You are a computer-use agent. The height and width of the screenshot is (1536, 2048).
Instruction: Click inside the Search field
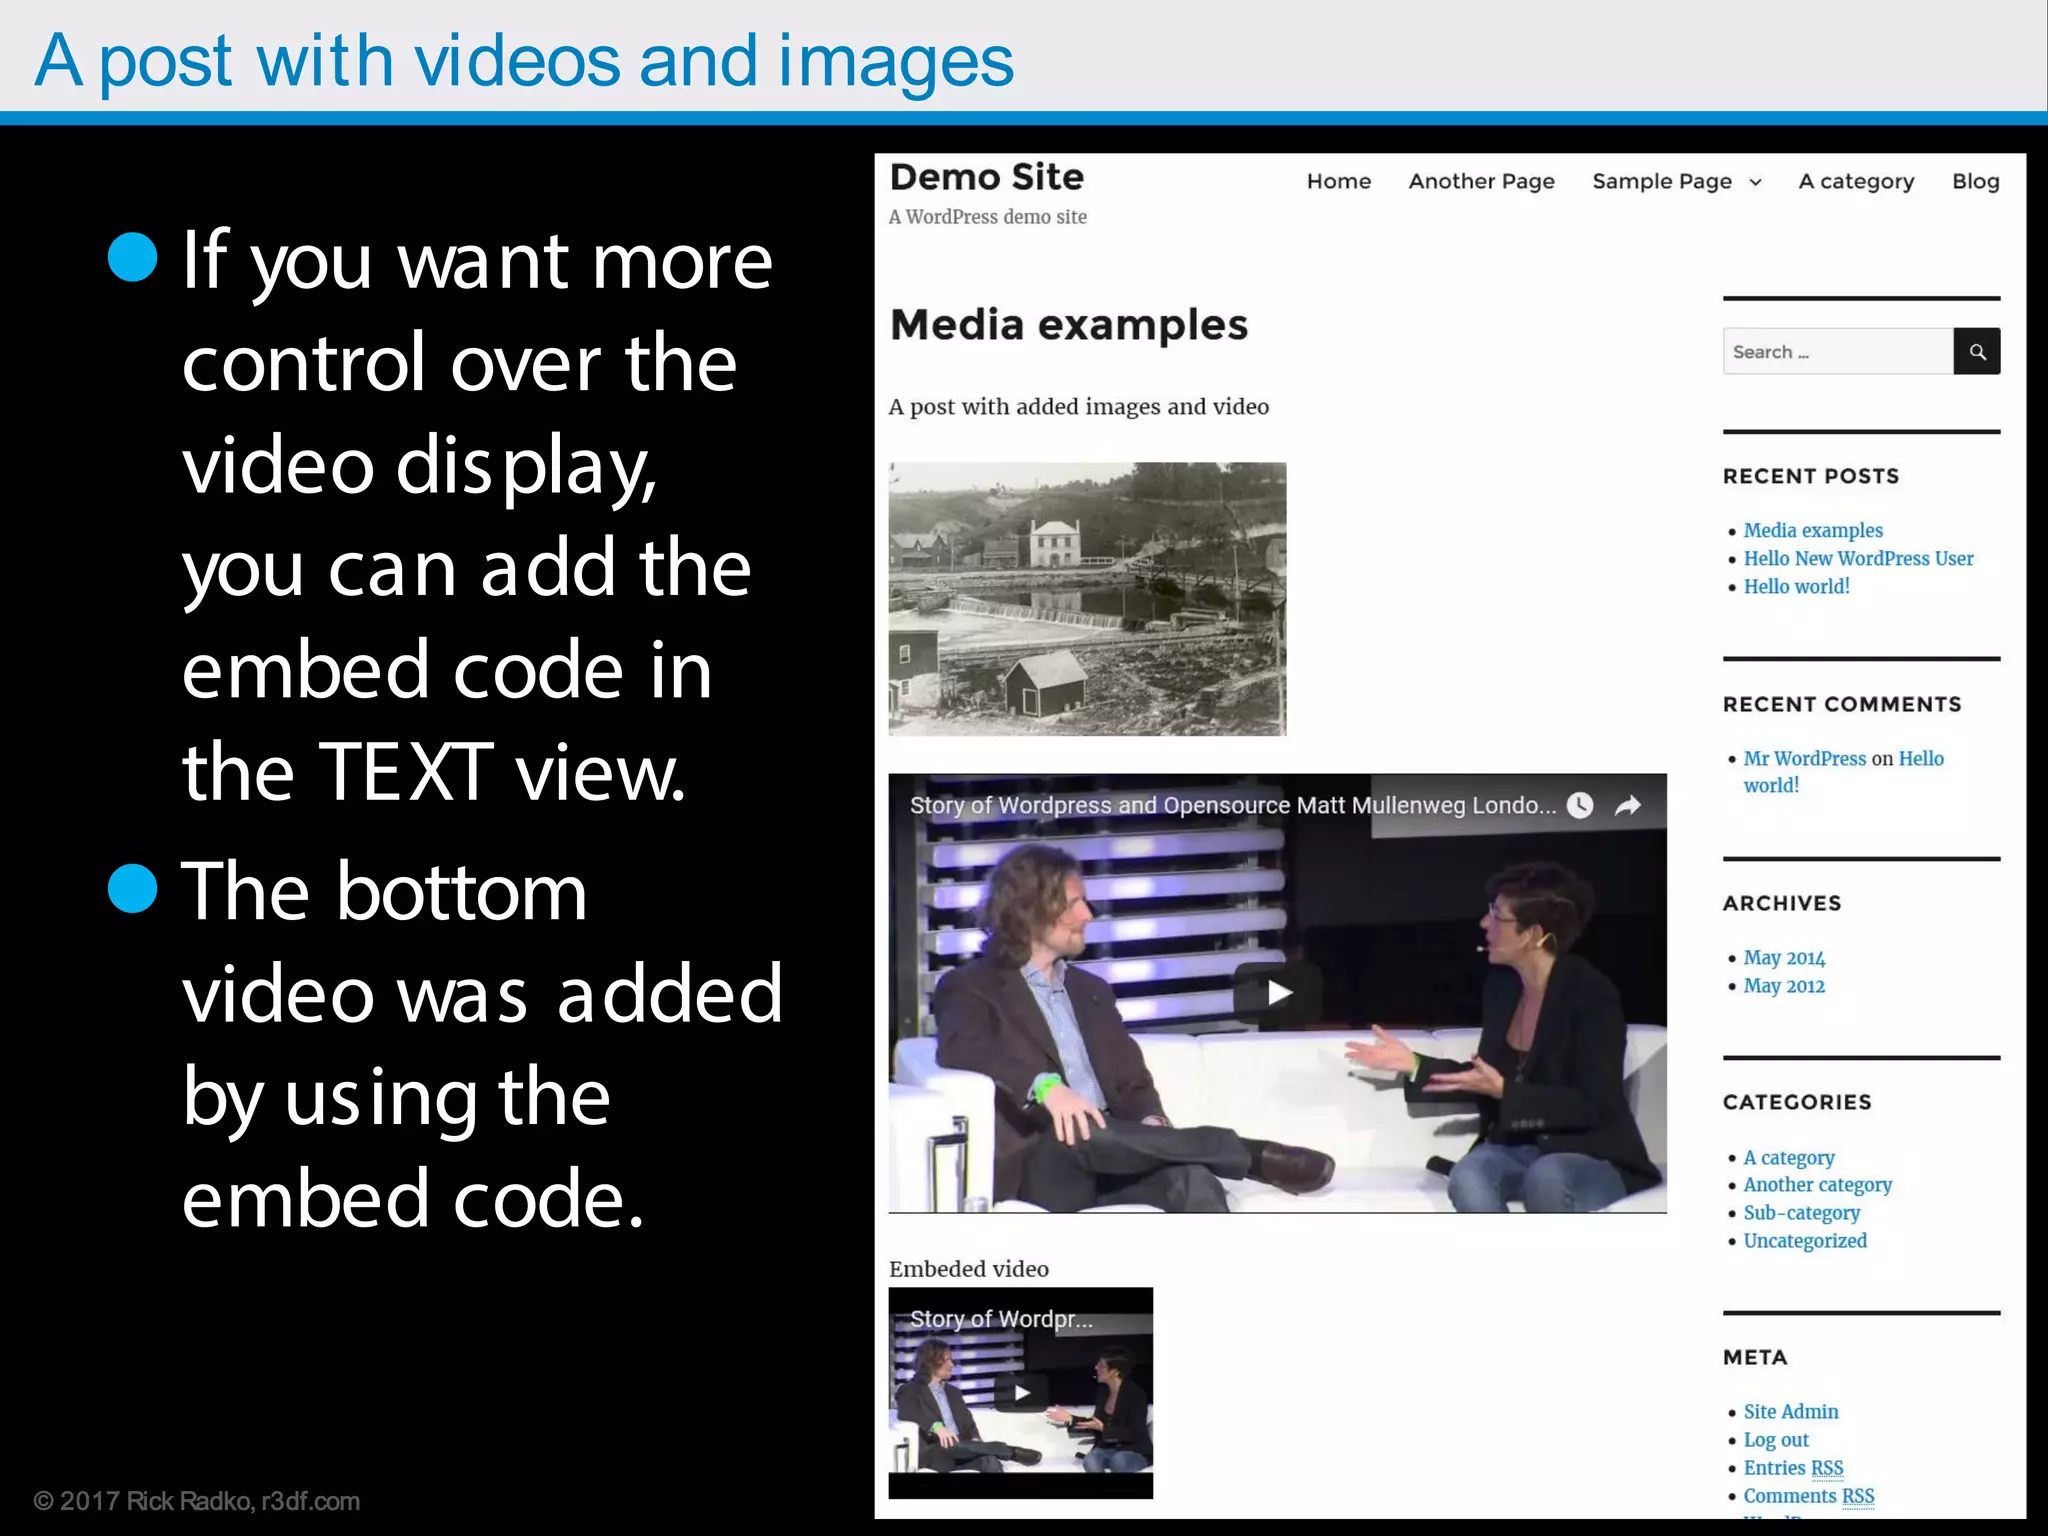(x=1838, y=351)
